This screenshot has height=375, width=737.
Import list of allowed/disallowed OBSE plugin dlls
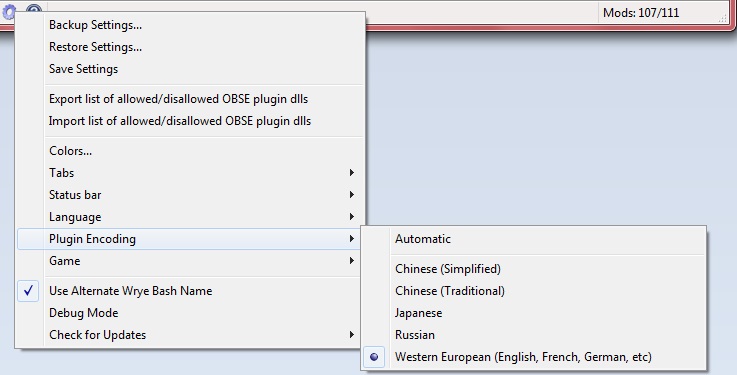(x=190, y=121)
